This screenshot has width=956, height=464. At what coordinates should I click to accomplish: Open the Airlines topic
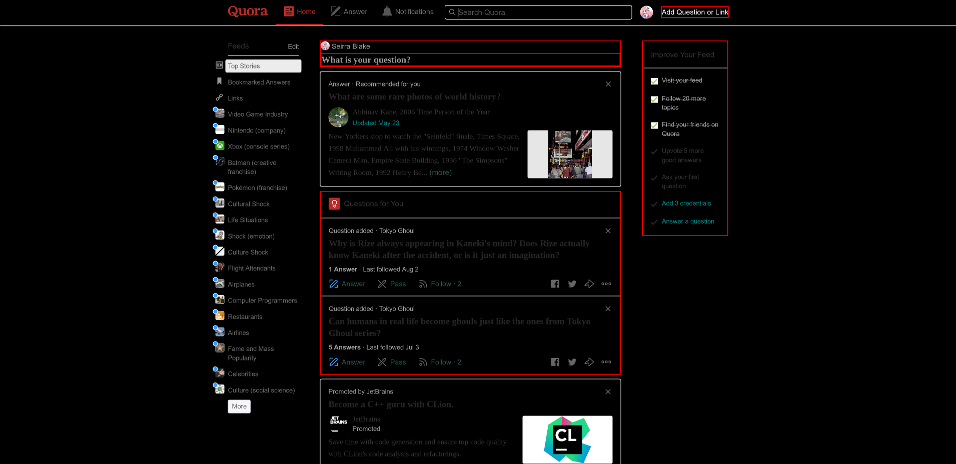coord(238,333)
